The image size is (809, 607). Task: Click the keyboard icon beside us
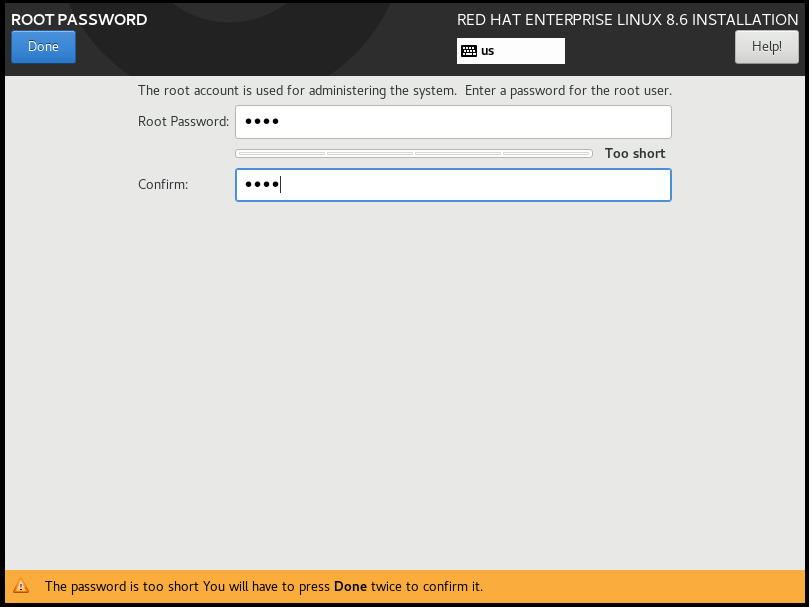(x=469, y=51)
